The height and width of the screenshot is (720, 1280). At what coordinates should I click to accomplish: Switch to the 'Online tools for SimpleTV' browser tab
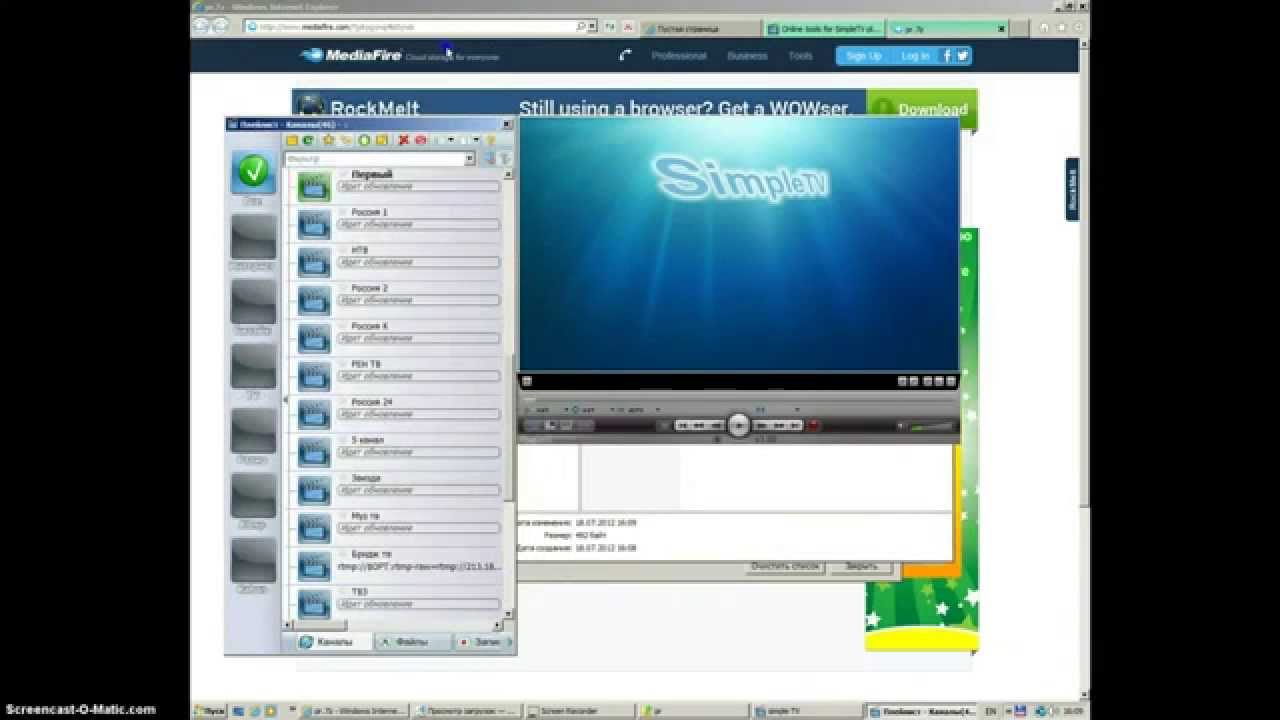(x=826, y=29)
